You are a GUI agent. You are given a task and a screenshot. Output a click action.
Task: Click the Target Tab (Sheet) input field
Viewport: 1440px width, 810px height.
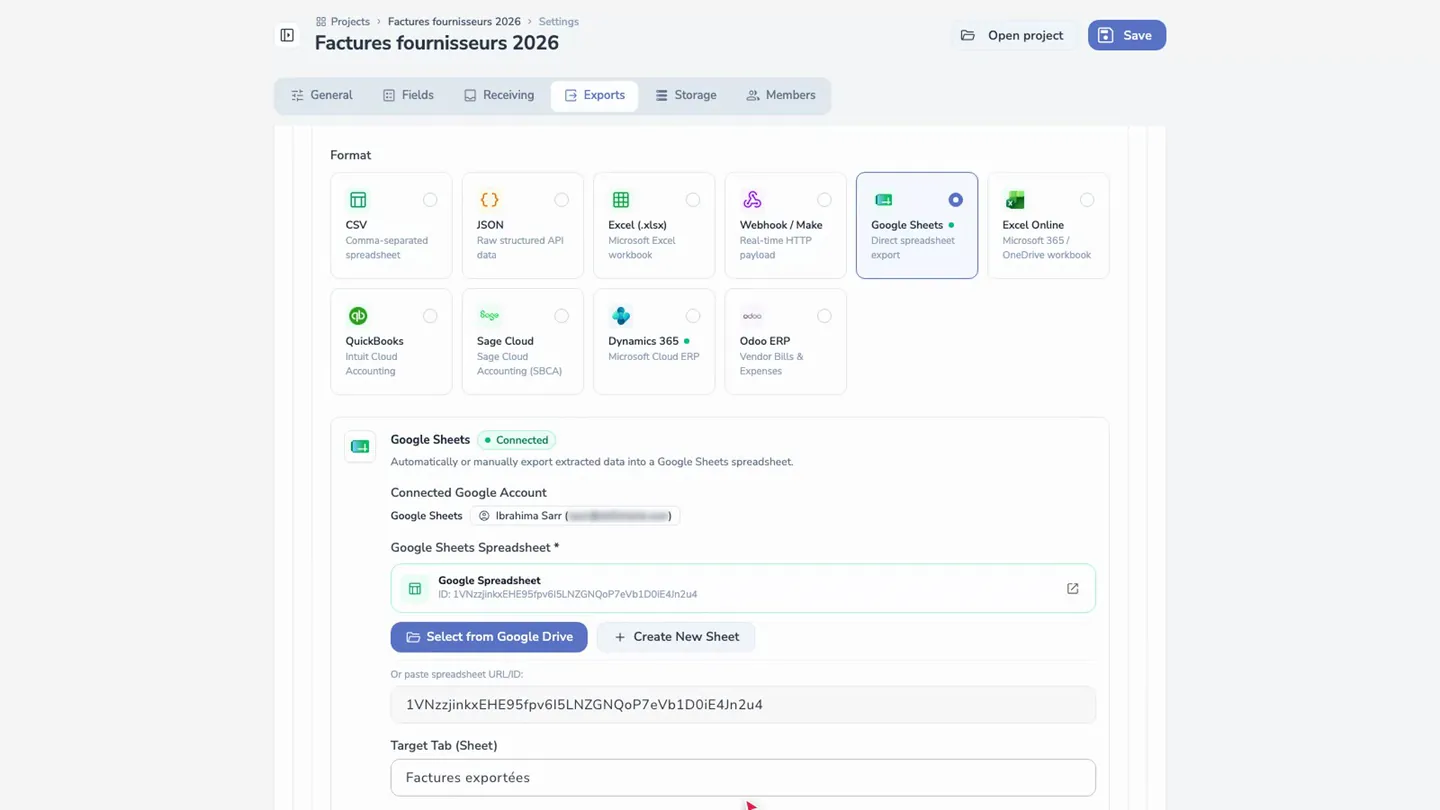click(743, 778)
